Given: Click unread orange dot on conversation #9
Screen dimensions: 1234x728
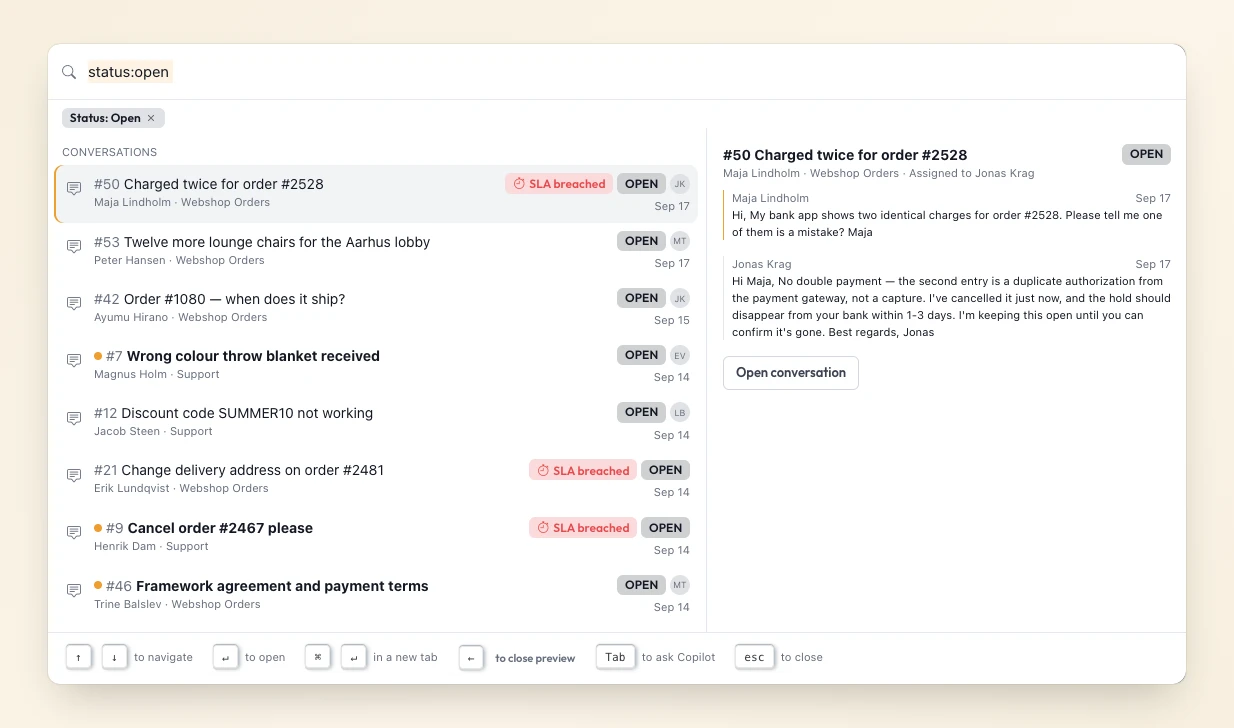Looking at the screenshot, I should pos(98,528).
